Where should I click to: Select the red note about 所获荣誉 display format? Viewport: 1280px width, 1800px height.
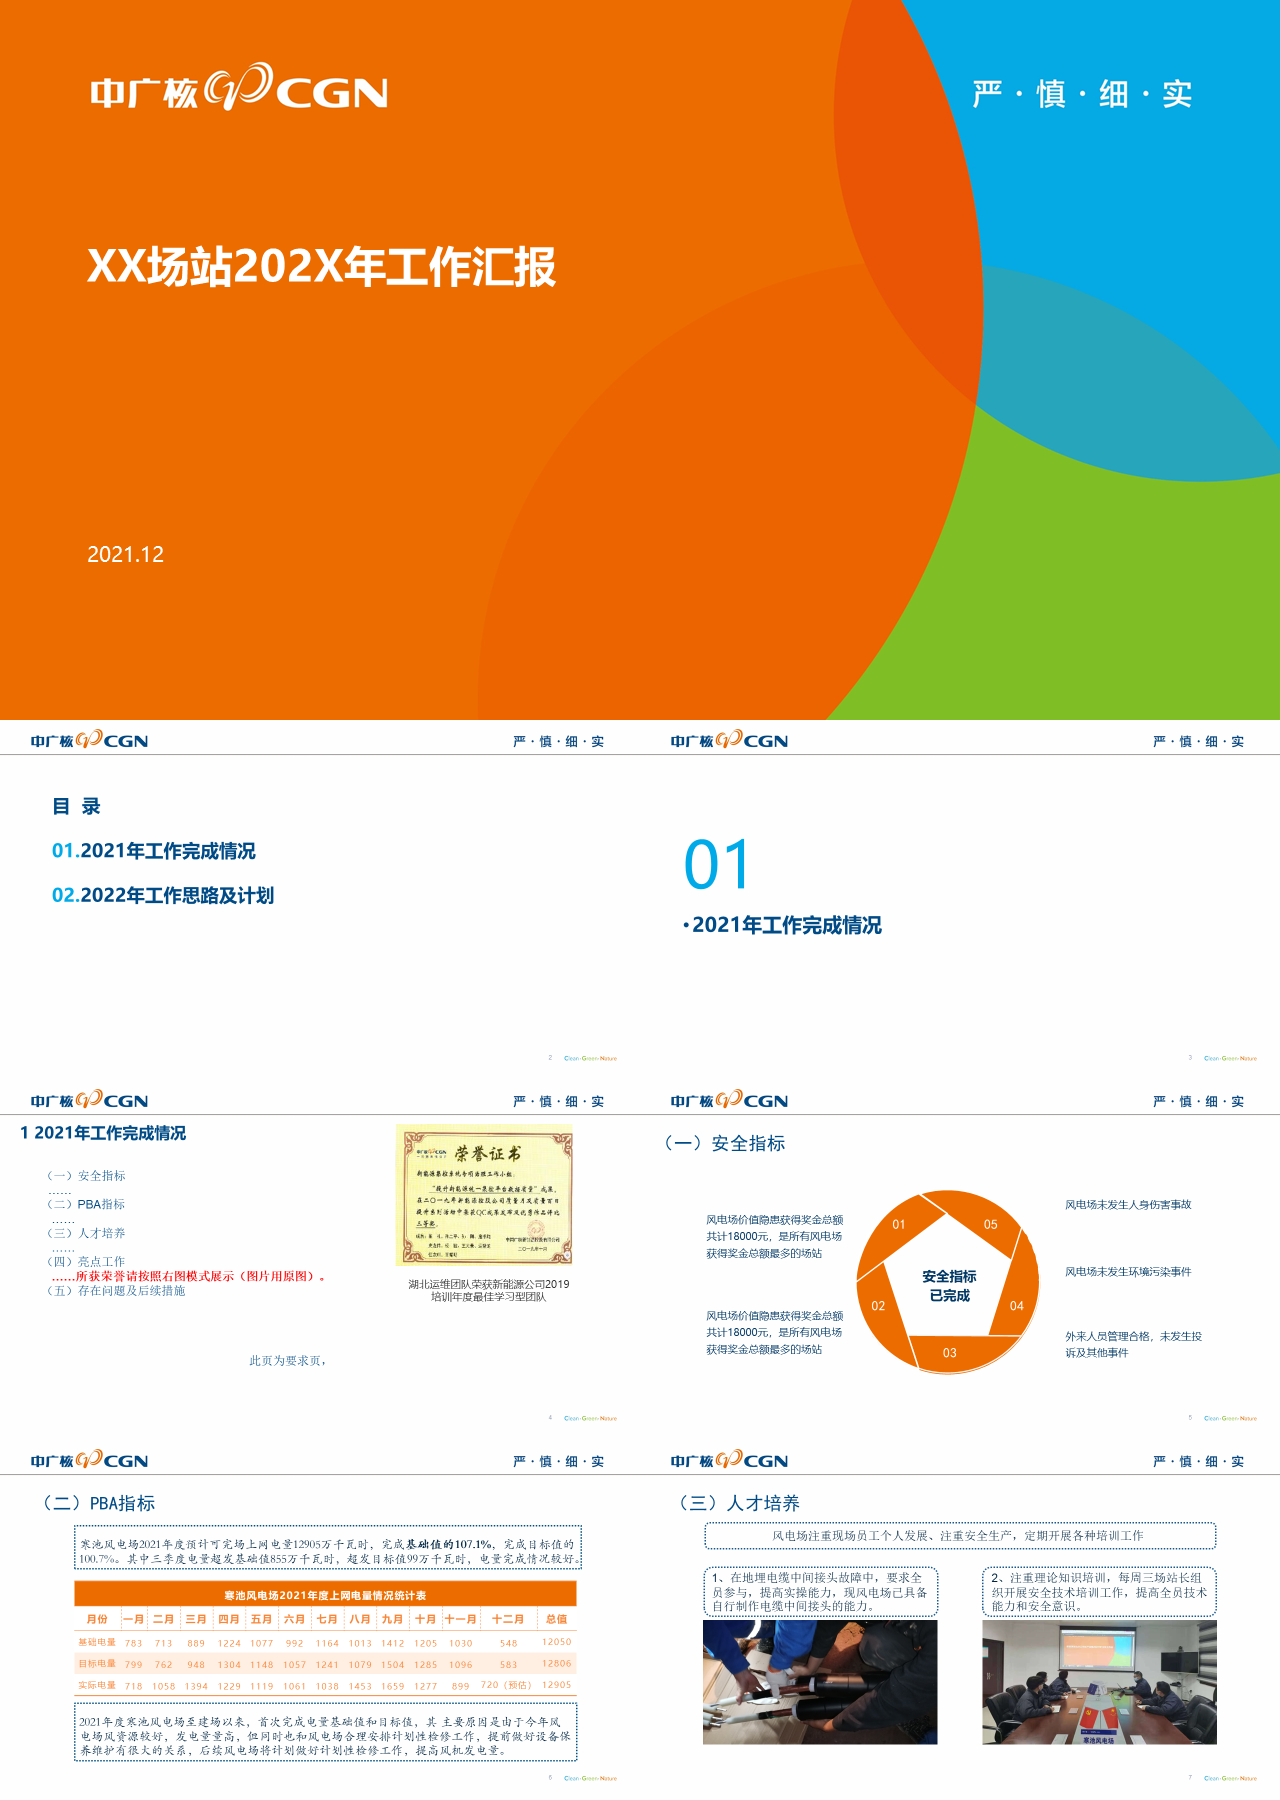(x=190, y=1276)
